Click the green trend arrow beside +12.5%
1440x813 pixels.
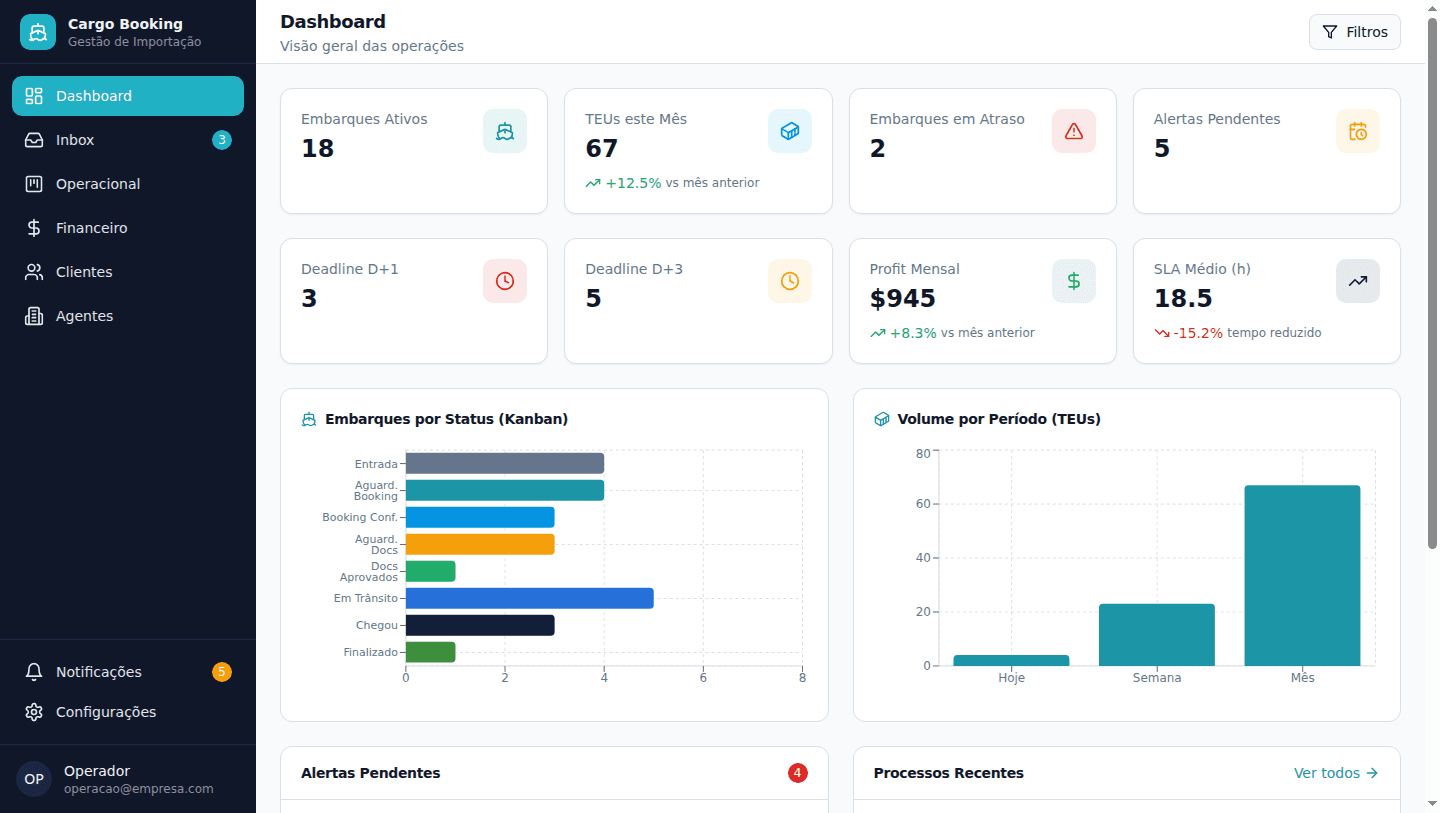click(593, 183)
